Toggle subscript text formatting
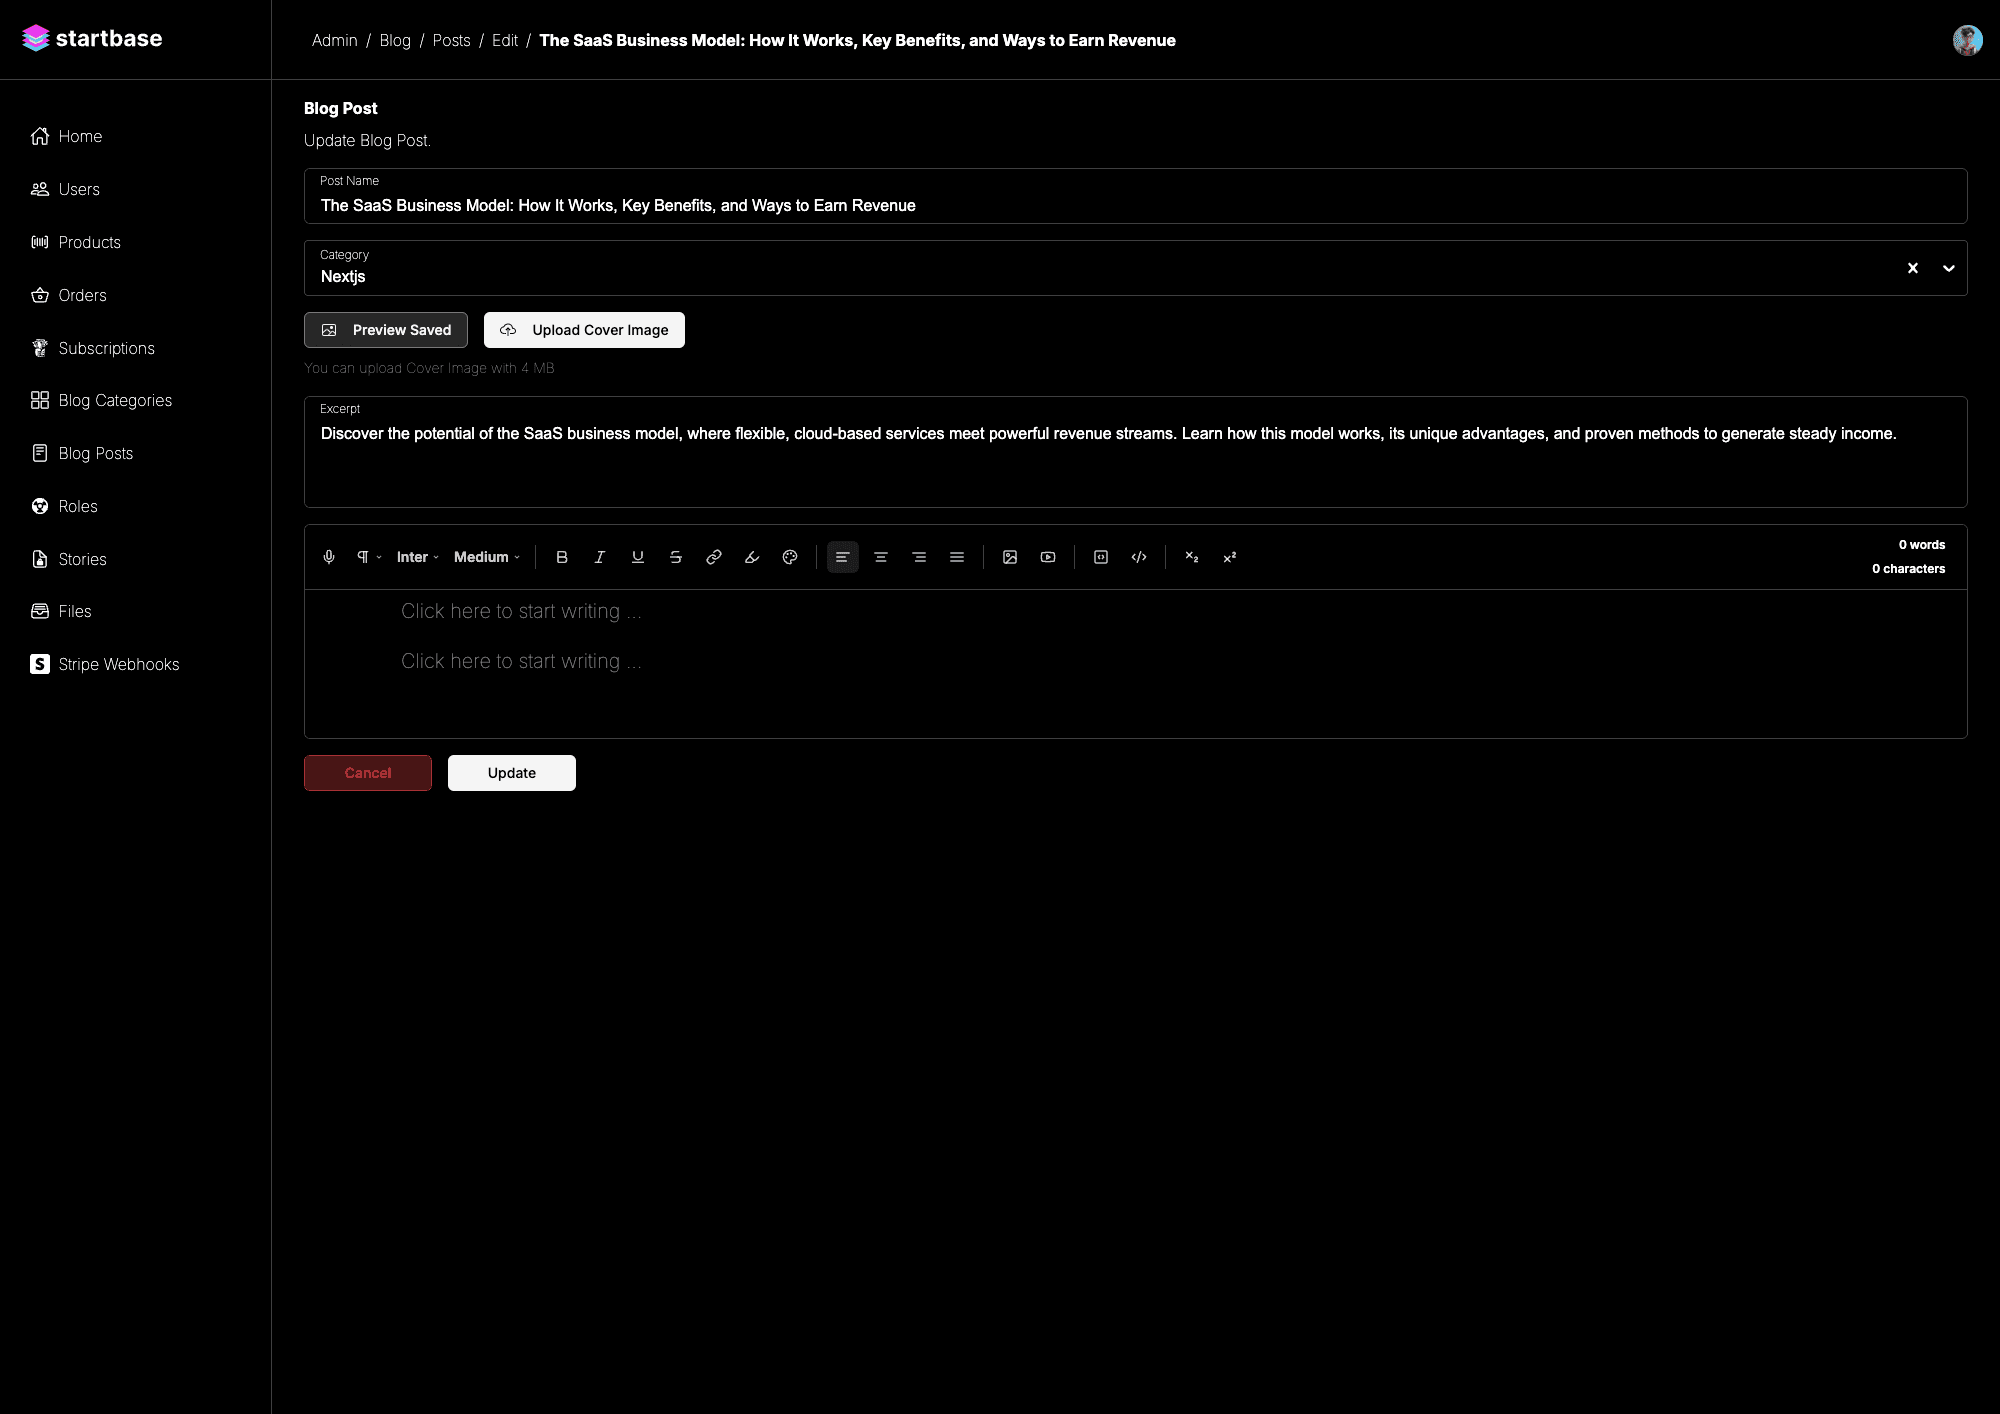This screenshot has width=2000, height=1414. (x=1192, y=556)
